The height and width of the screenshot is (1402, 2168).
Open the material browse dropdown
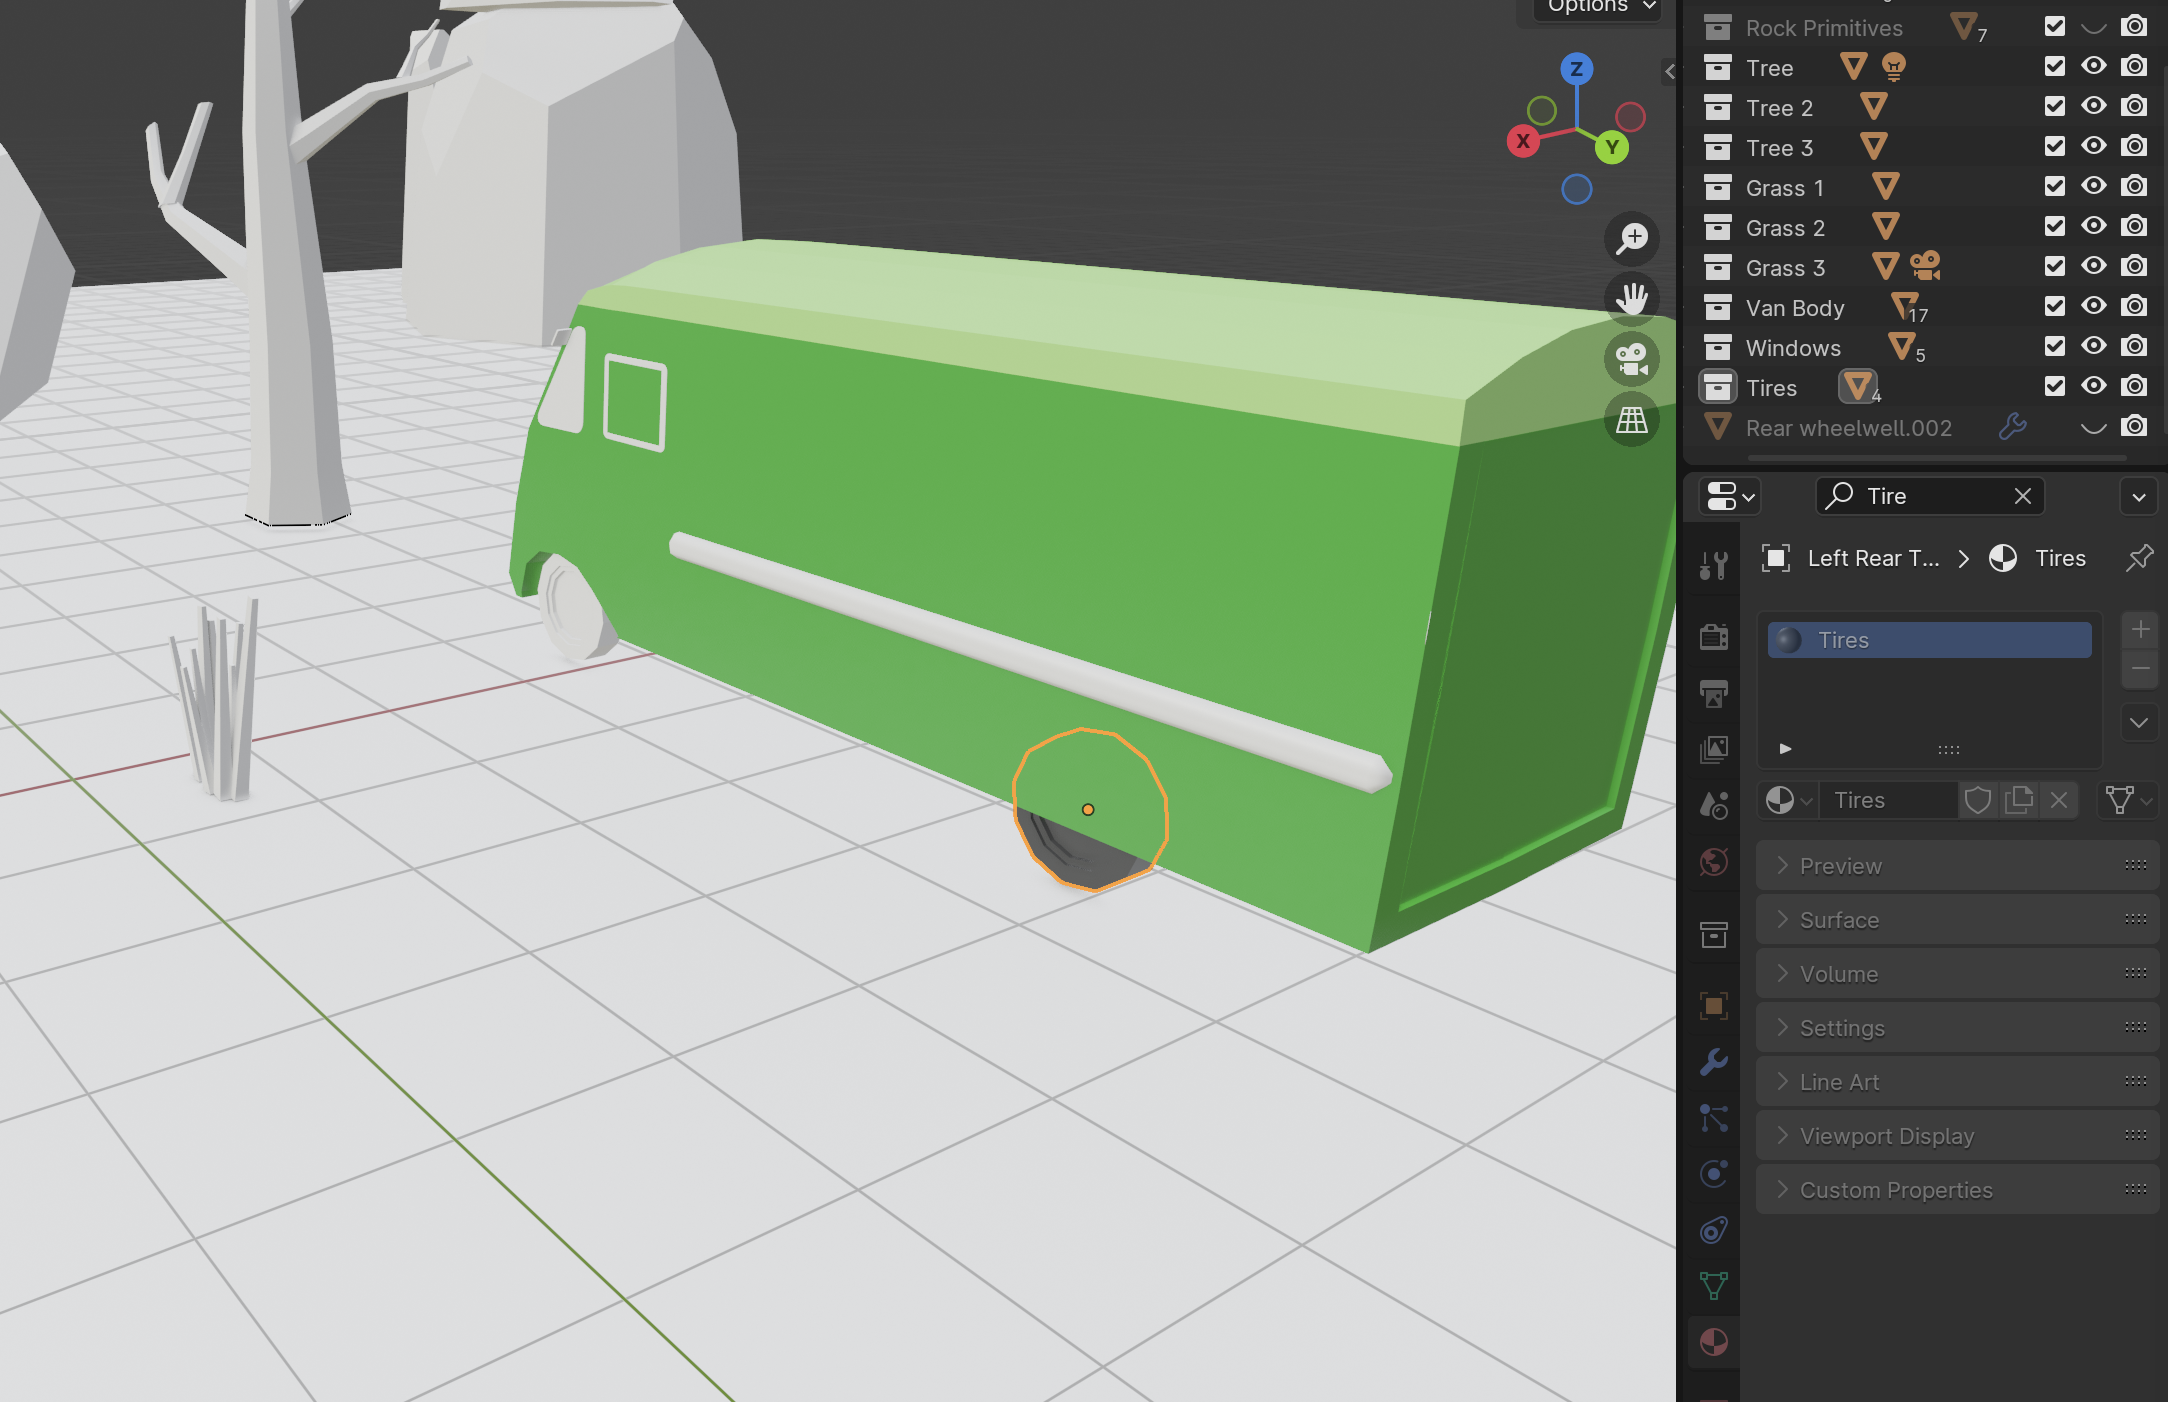pyautogui.click(x=1788, y=800)
